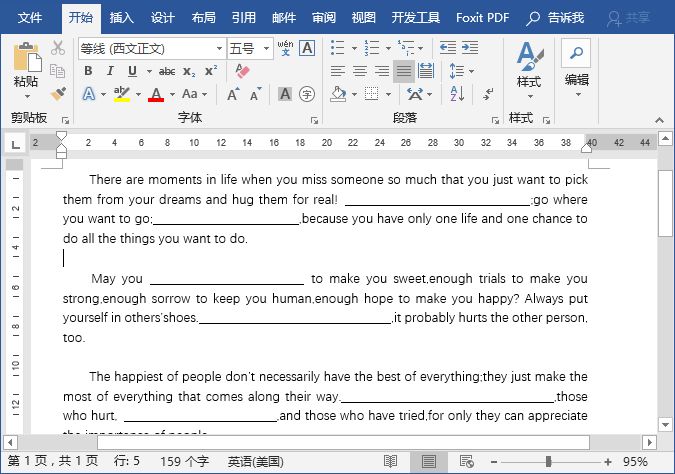Open the 插入 (Insert) tab
The height and width of the screenshot is (474, 675).
pyautogui.click(x=121, y=17)
